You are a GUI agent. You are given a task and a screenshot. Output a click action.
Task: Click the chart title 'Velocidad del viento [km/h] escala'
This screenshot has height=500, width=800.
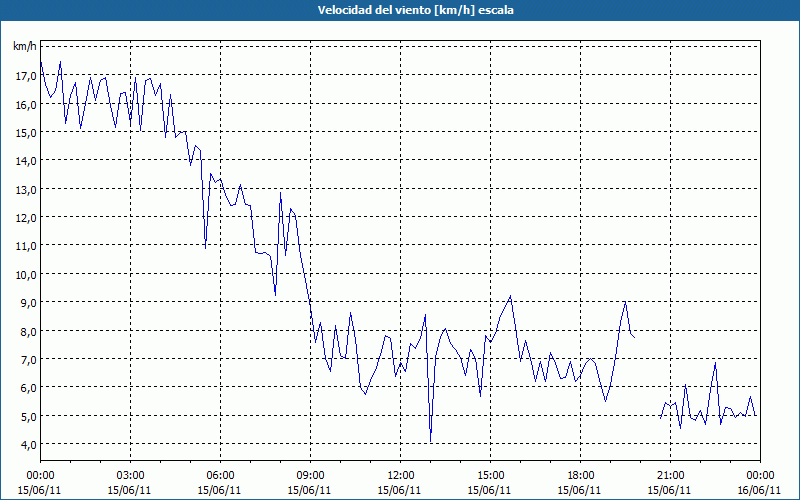pyautogui.click(x=415, y=10)
